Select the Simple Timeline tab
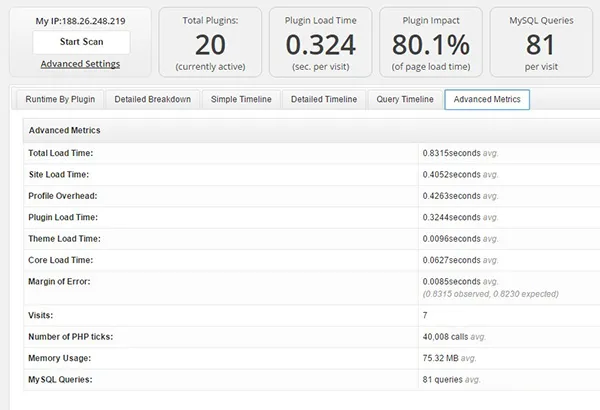Screen dimensions: 600x410 [x=240, y=100]
